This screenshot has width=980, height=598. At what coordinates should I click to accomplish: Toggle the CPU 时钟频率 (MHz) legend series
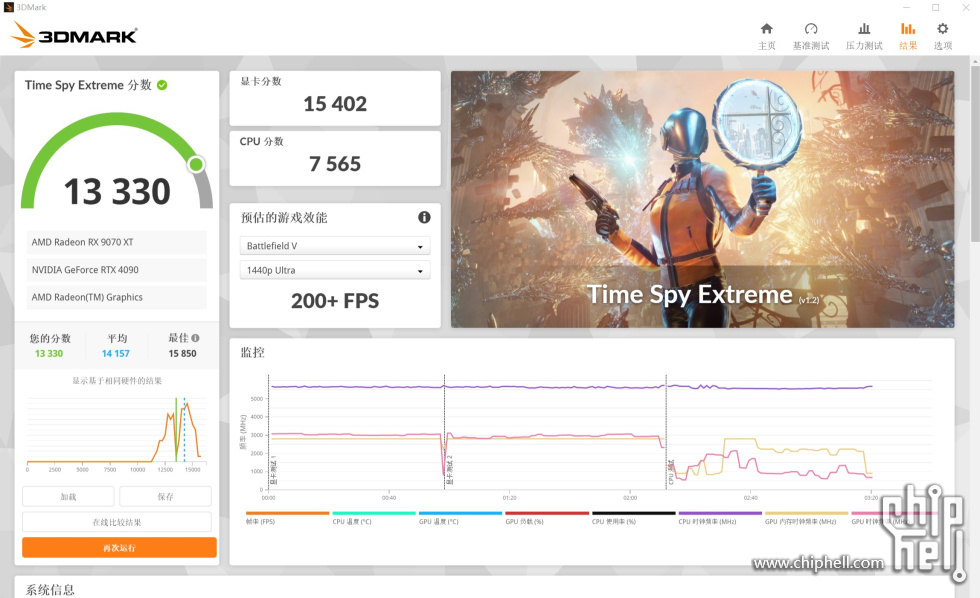coord(720,518)
